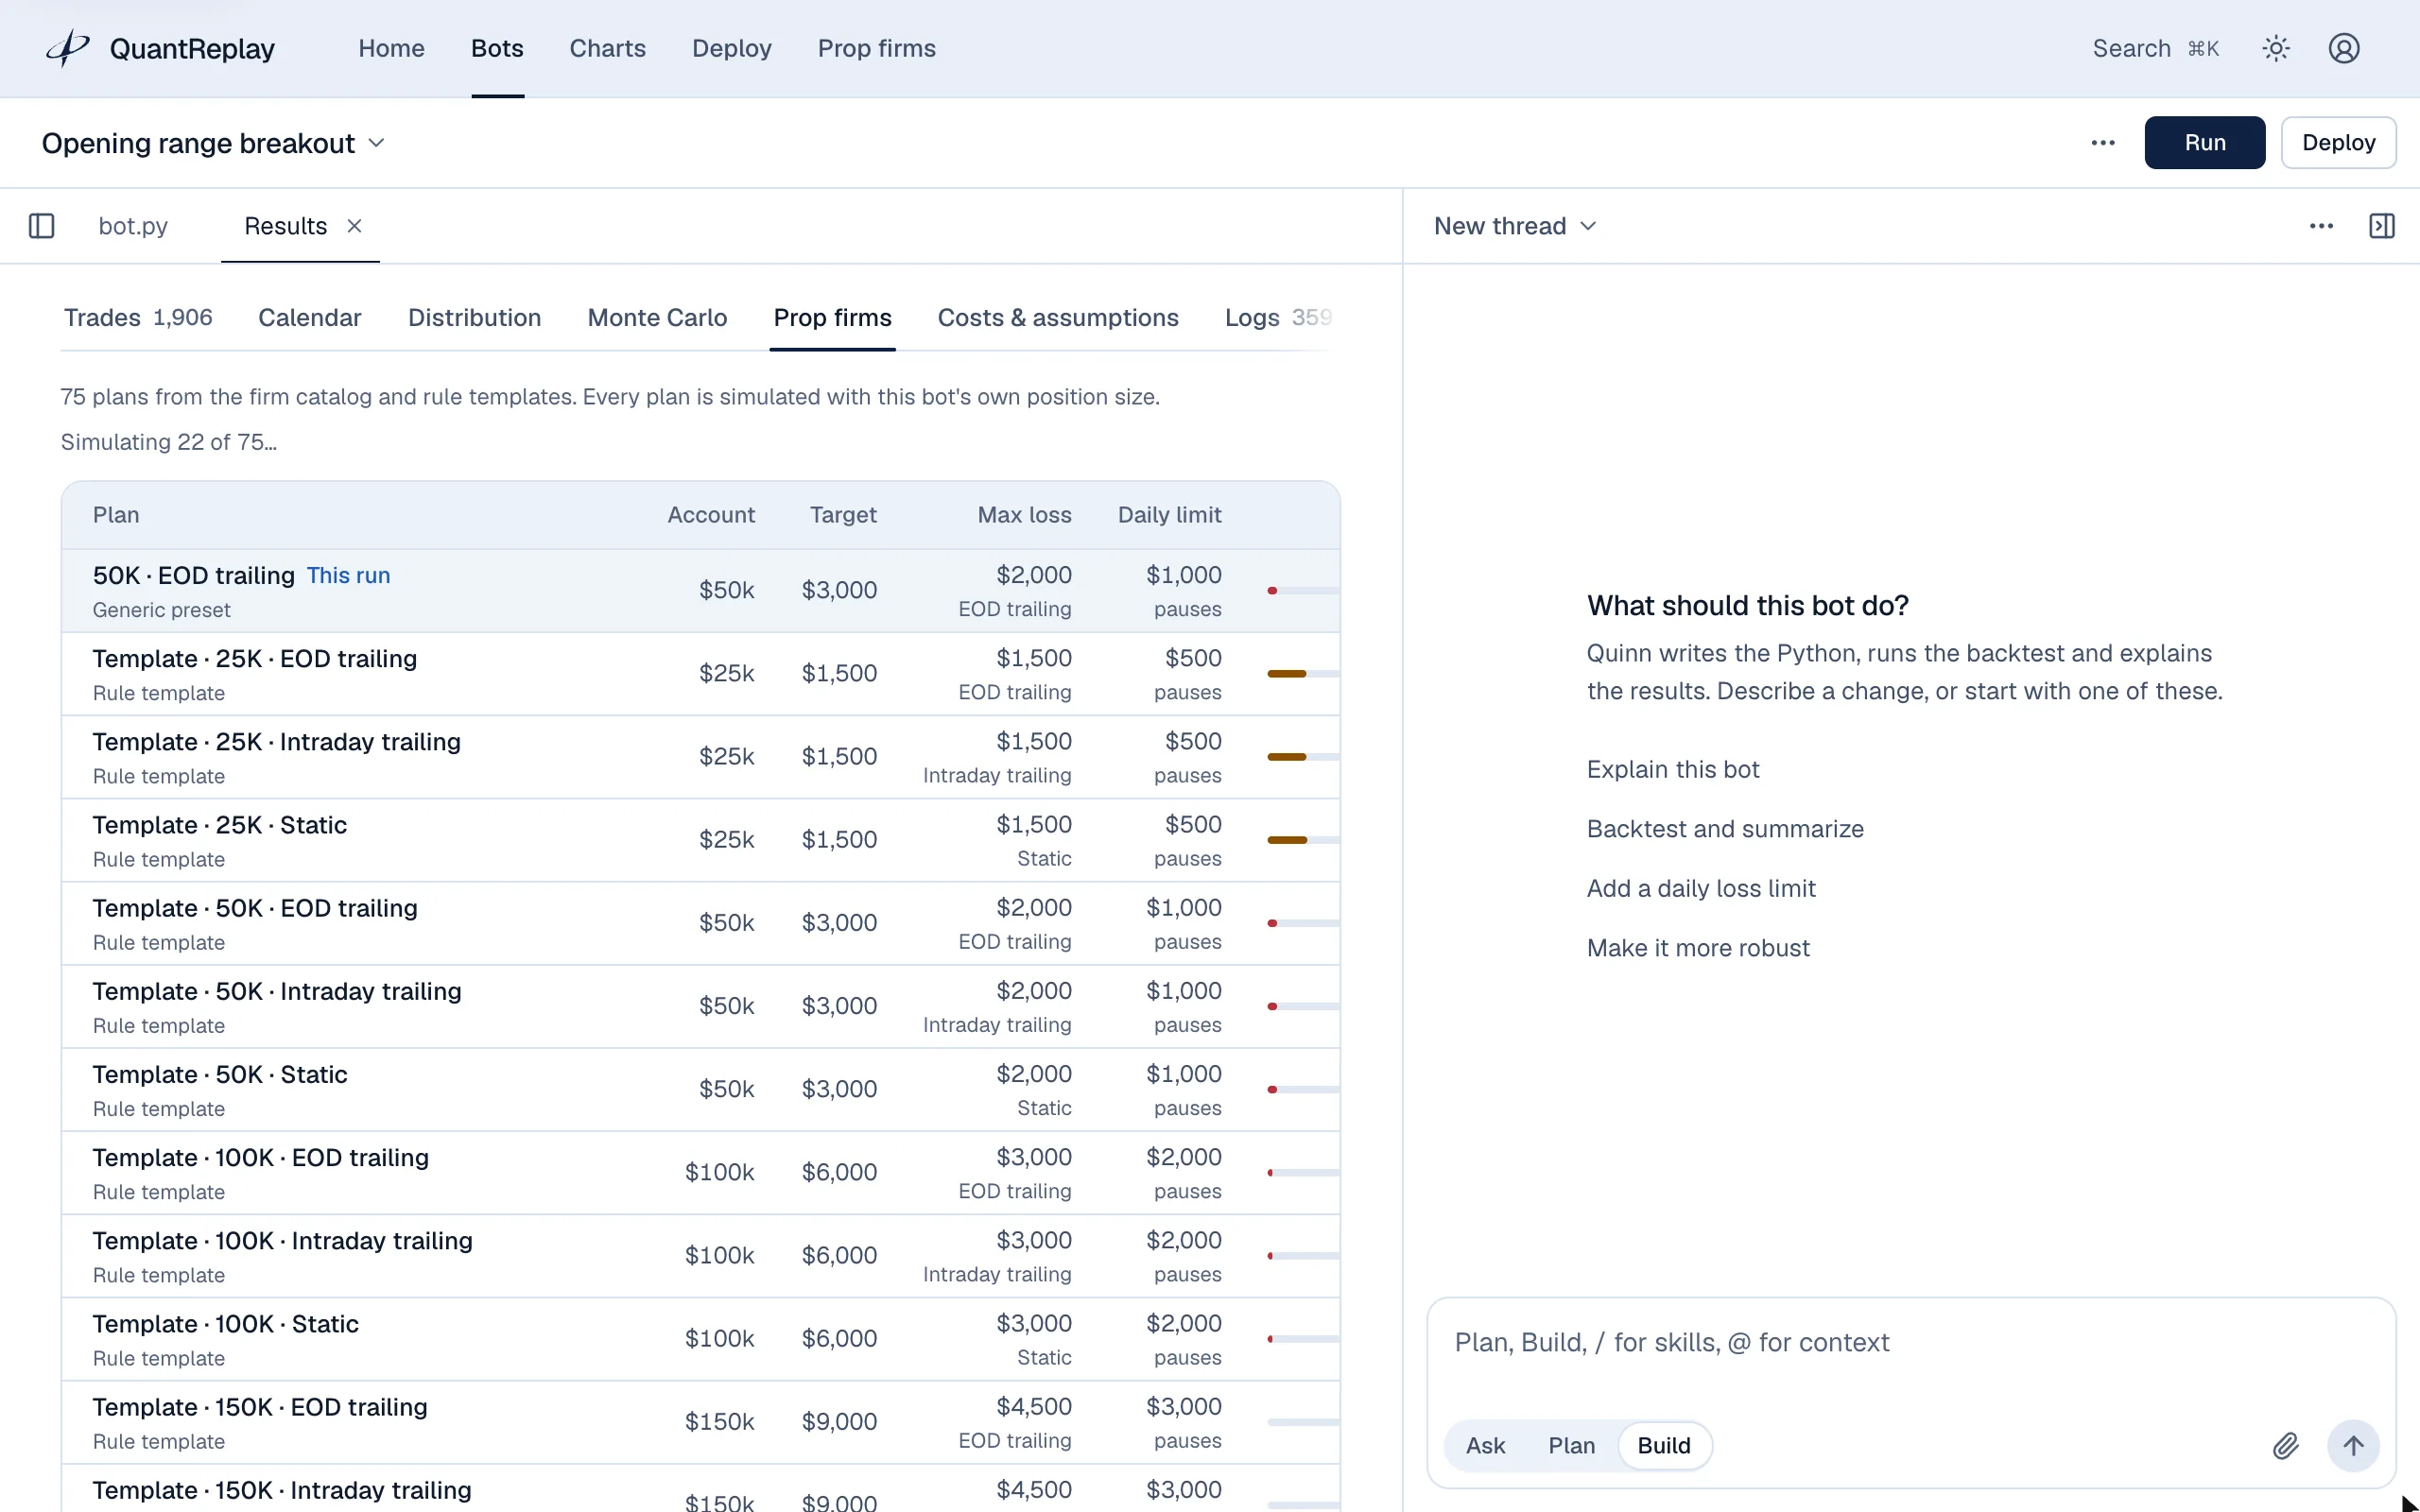This screenshot has height=1512, width=2420.
Task: Focus the chat prompt input field
Action: [x=1910, y=1343]
